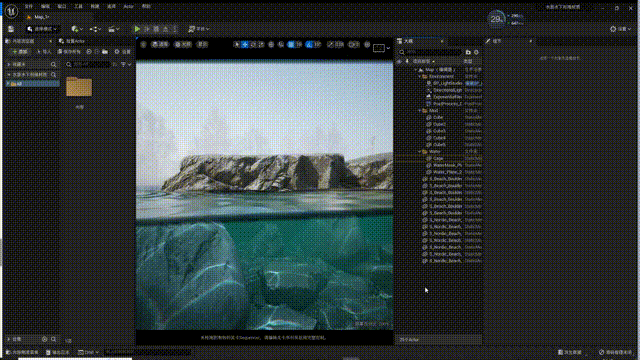Open the second menu bar item
Image resolution: width=640 pixels, height=360 pixels.
tap(45, 7)
